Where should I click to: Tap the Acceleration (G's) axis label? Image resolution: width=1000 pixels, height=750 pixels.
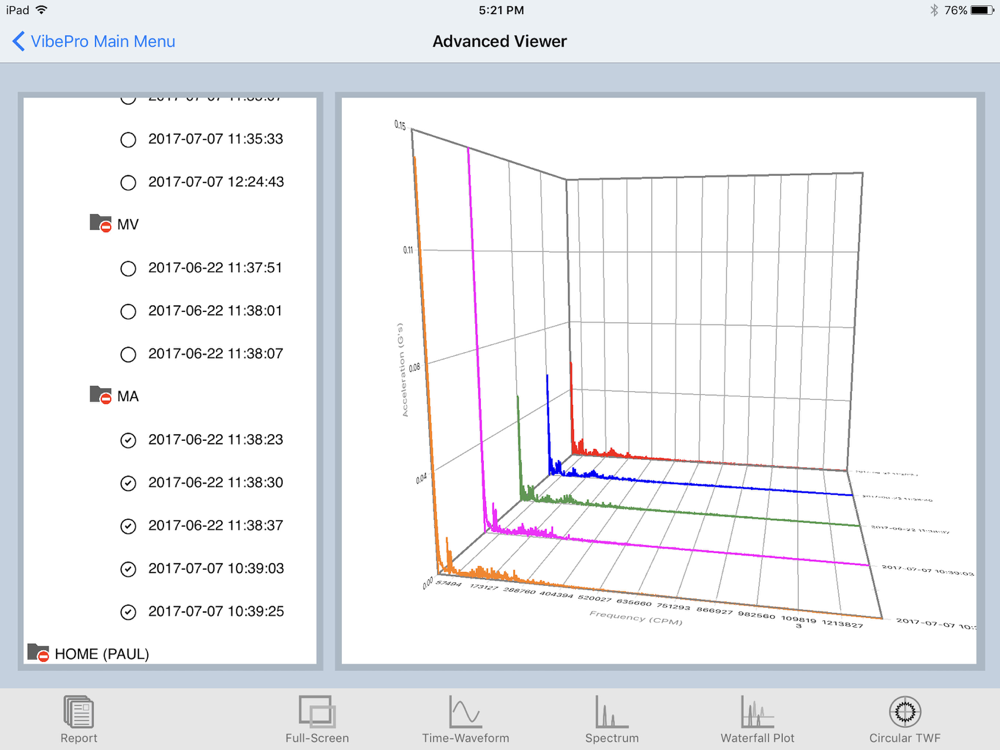point(402,370)
